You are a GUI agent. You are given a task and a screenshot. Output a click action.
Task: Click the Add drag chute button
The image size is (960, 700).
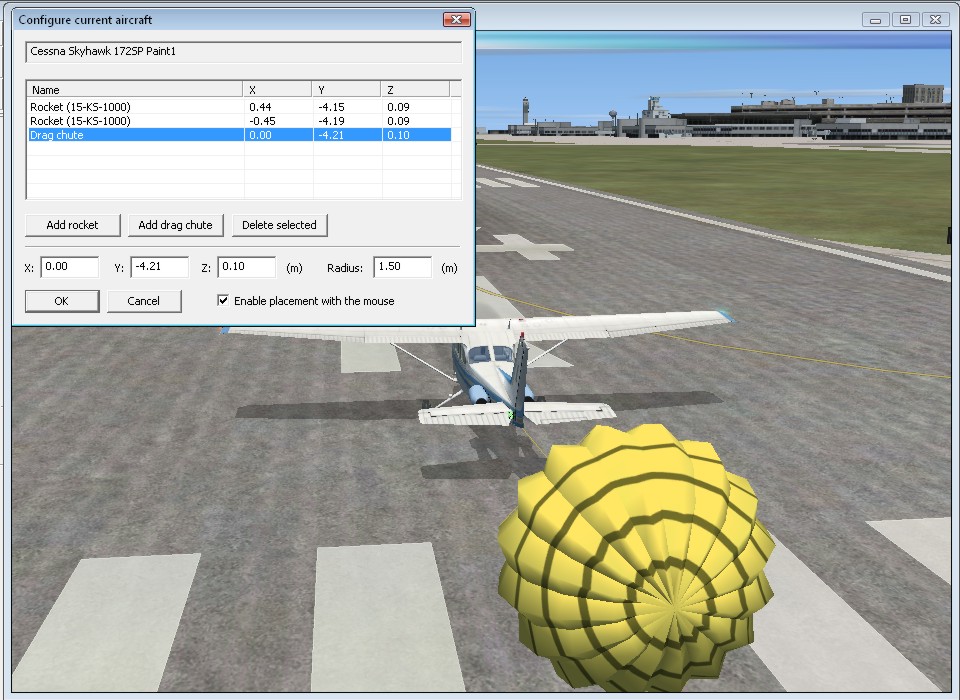[x=175, y=225]
